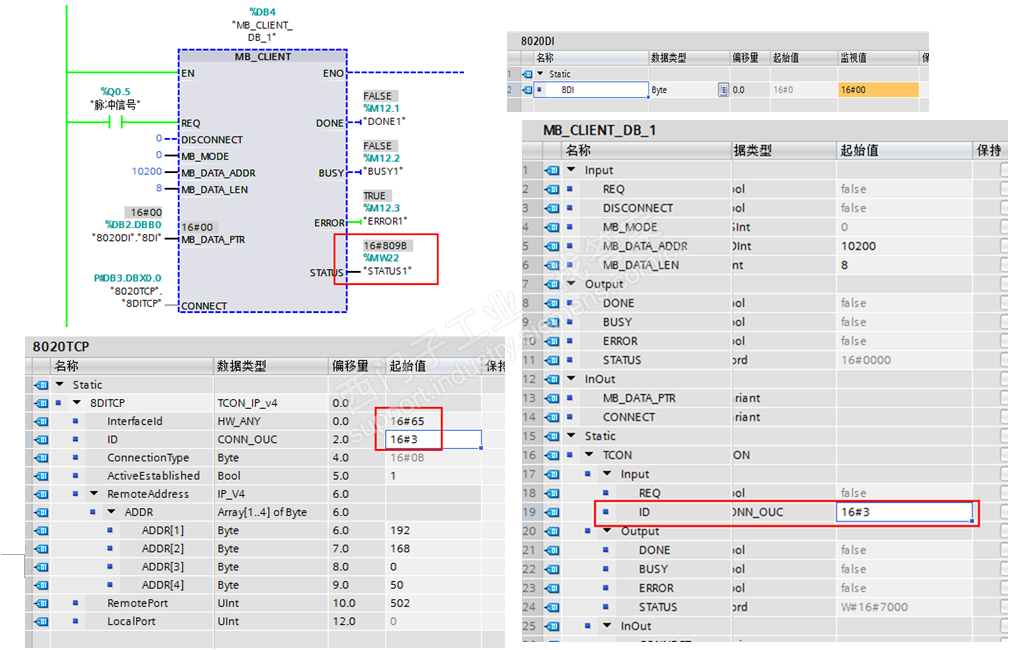The width and height of the screenshot is (1017, 650).
Task: Click the data block icon of the RemotePort row
Action: coord(42,603)
